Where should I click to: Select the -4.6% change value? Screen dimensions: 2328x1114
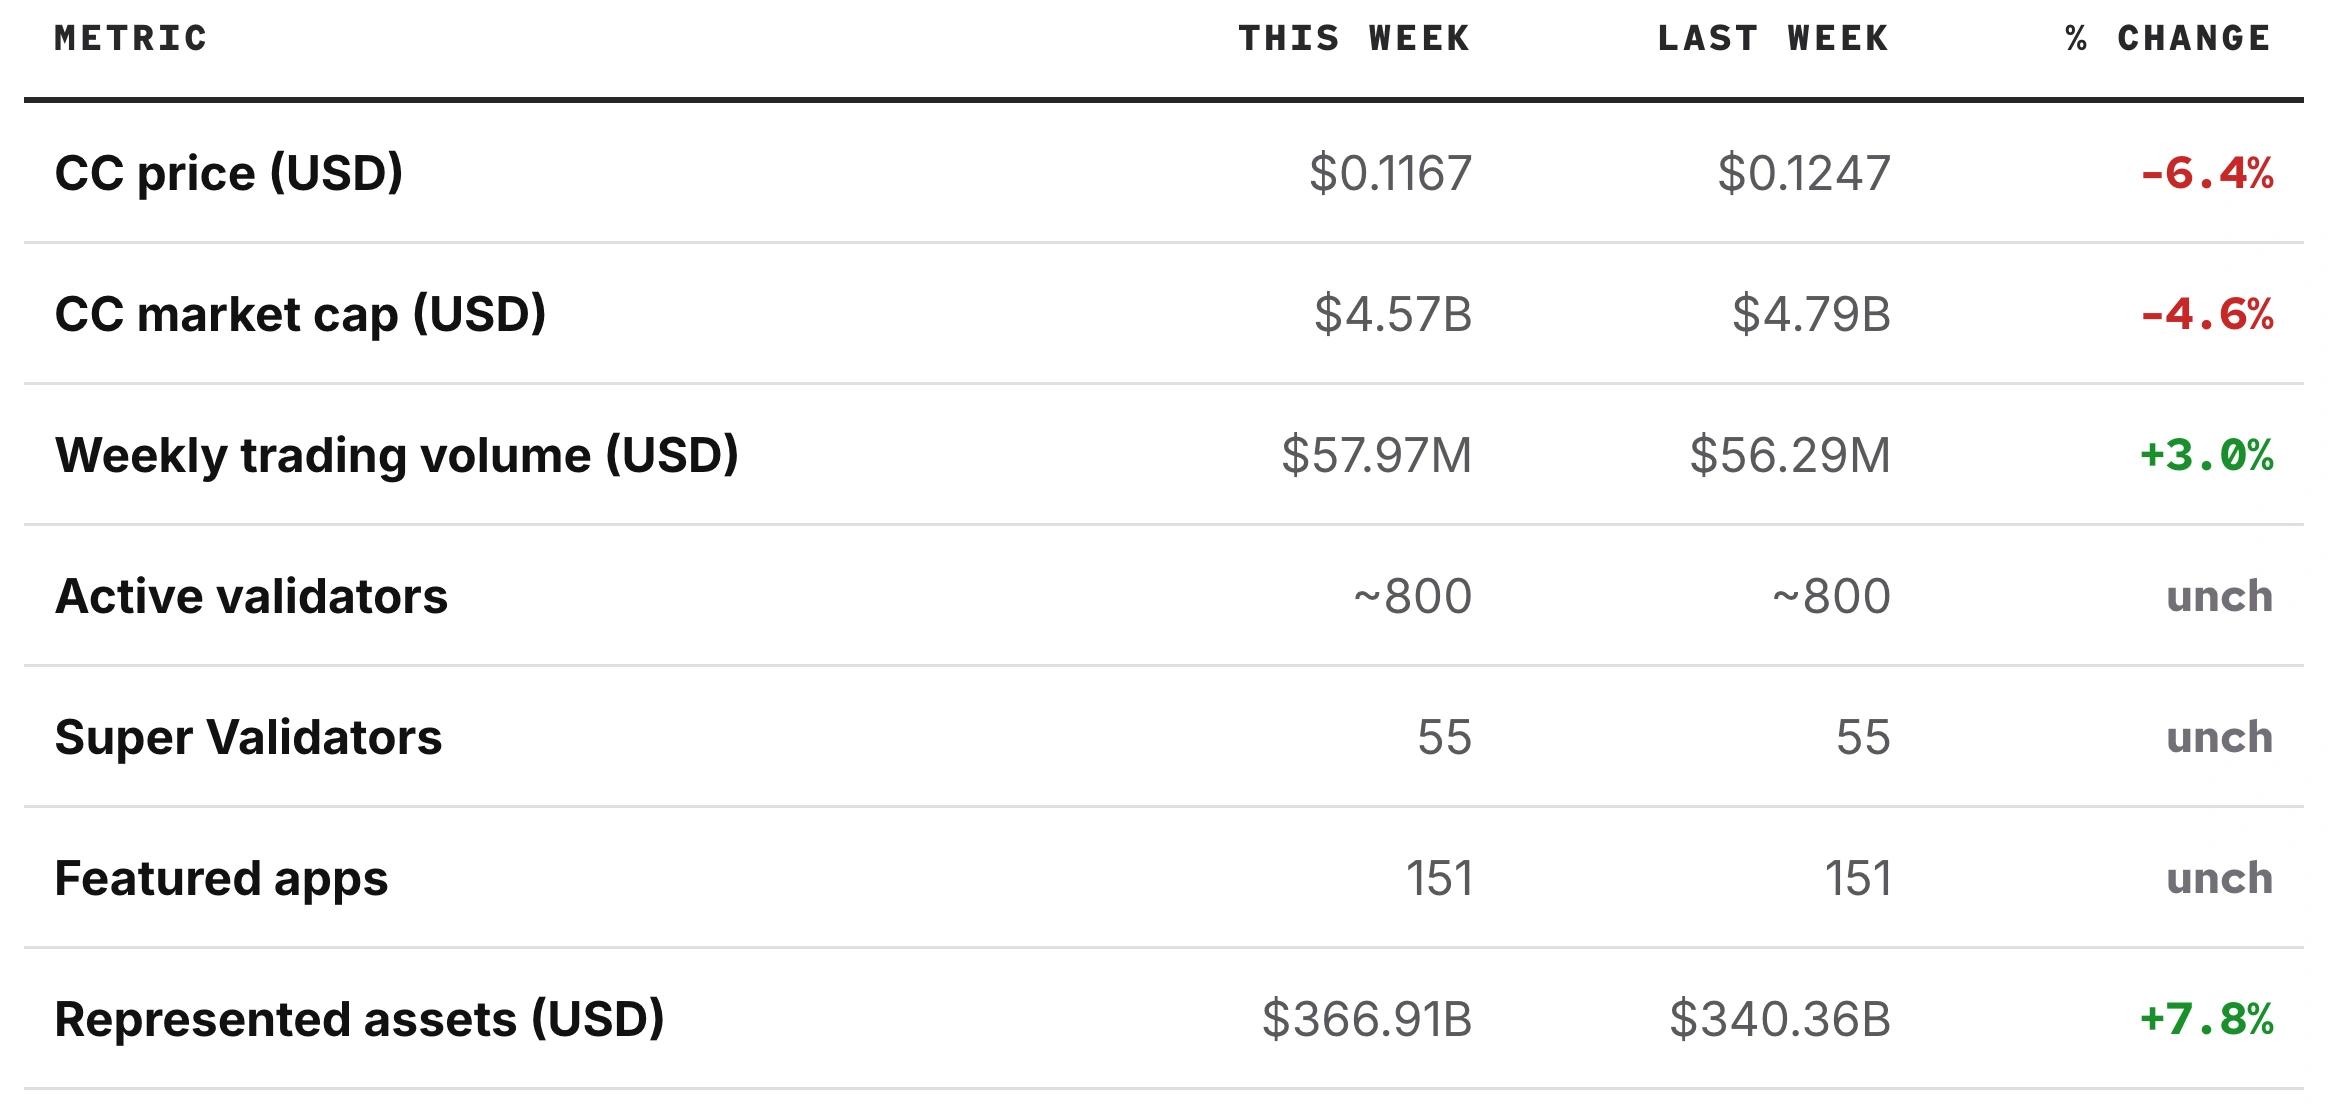[x=2206, y=315]
